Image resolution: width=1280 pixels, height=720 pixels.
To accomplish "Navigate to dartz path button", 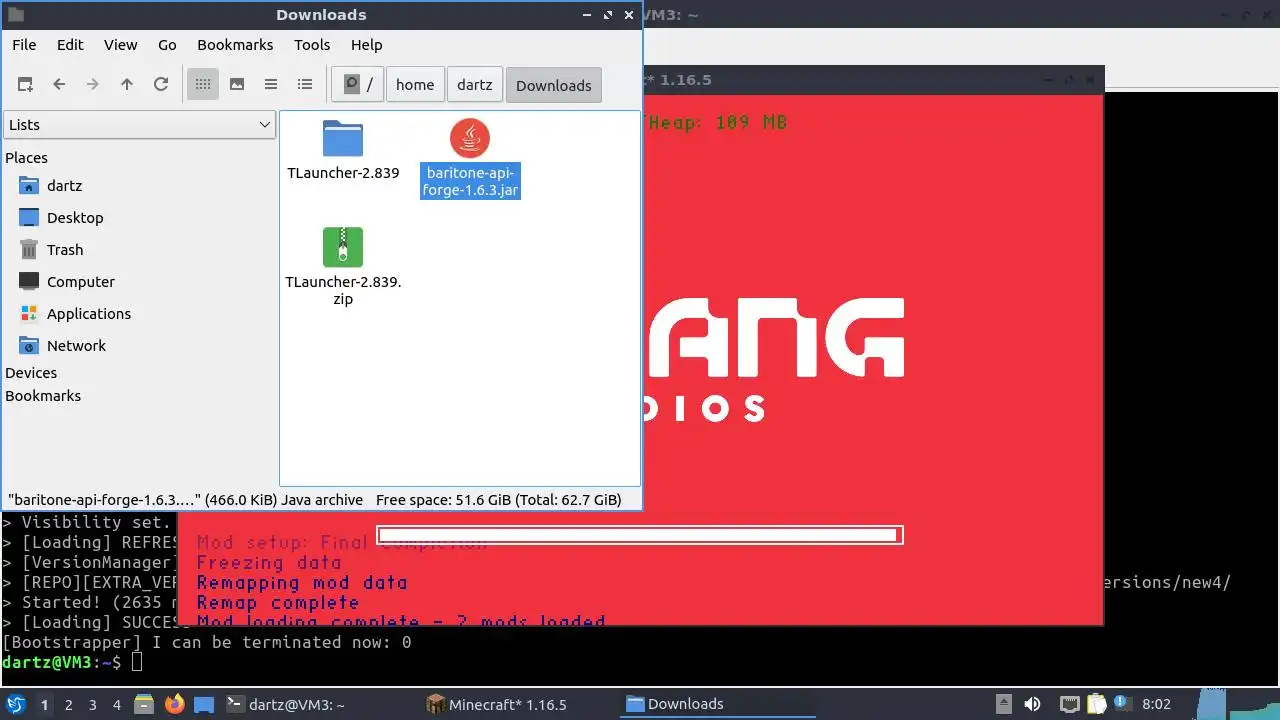I will (475, 85).
